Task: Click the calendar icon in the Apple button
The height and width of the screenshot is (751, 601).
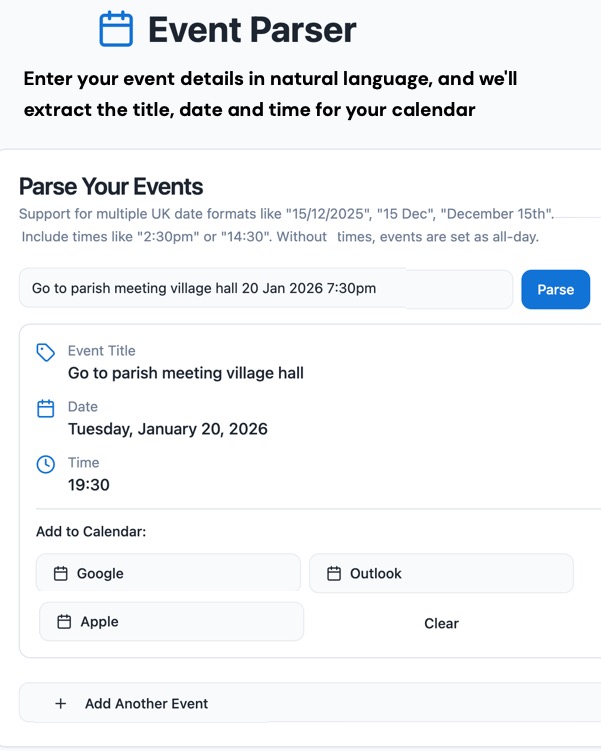Action: pyautogui.click(x=65, y=622)
